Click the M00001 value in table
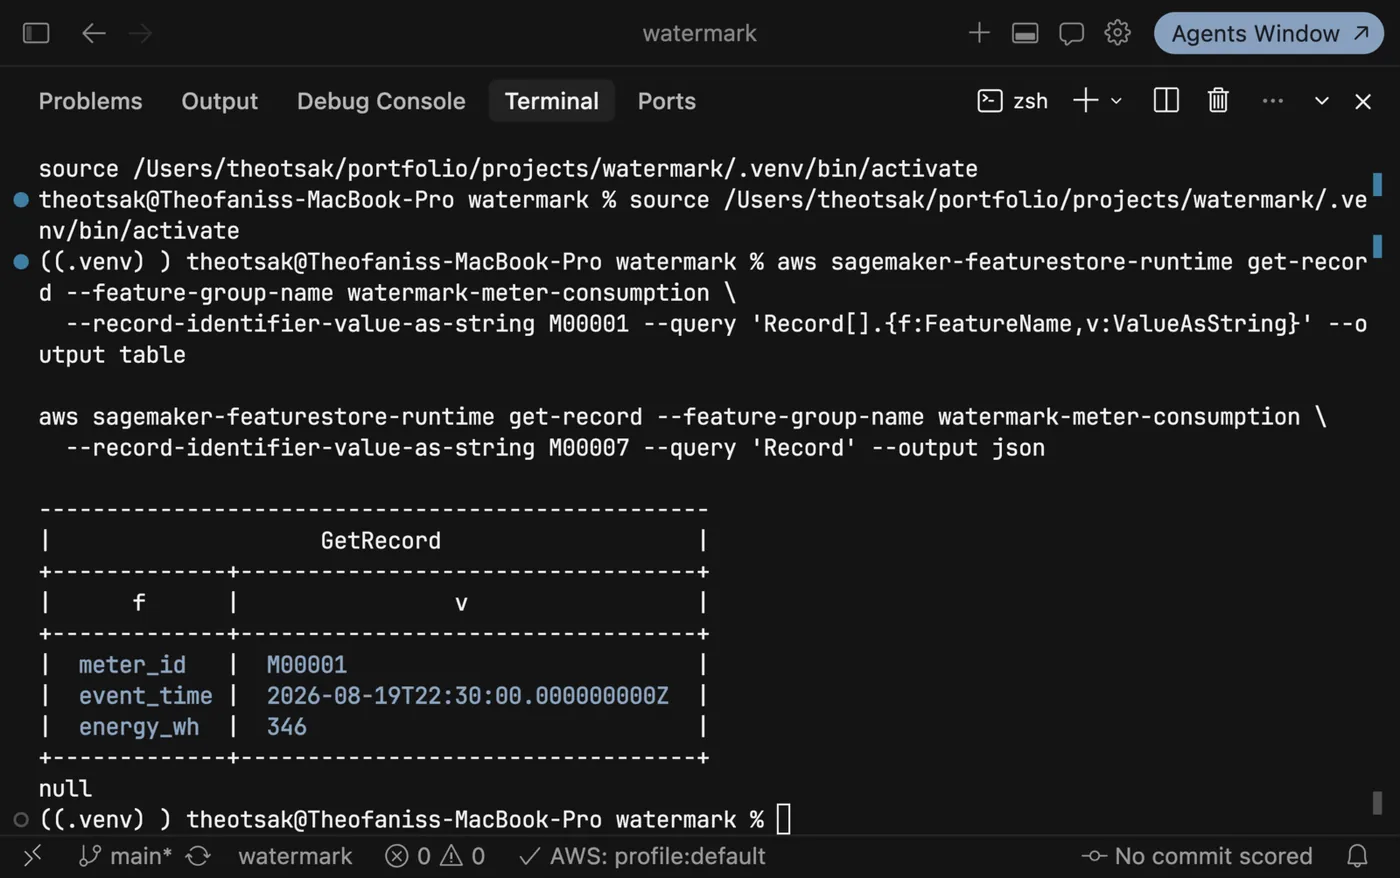Screen dimensions: 1400x878 tap(306, 665)
